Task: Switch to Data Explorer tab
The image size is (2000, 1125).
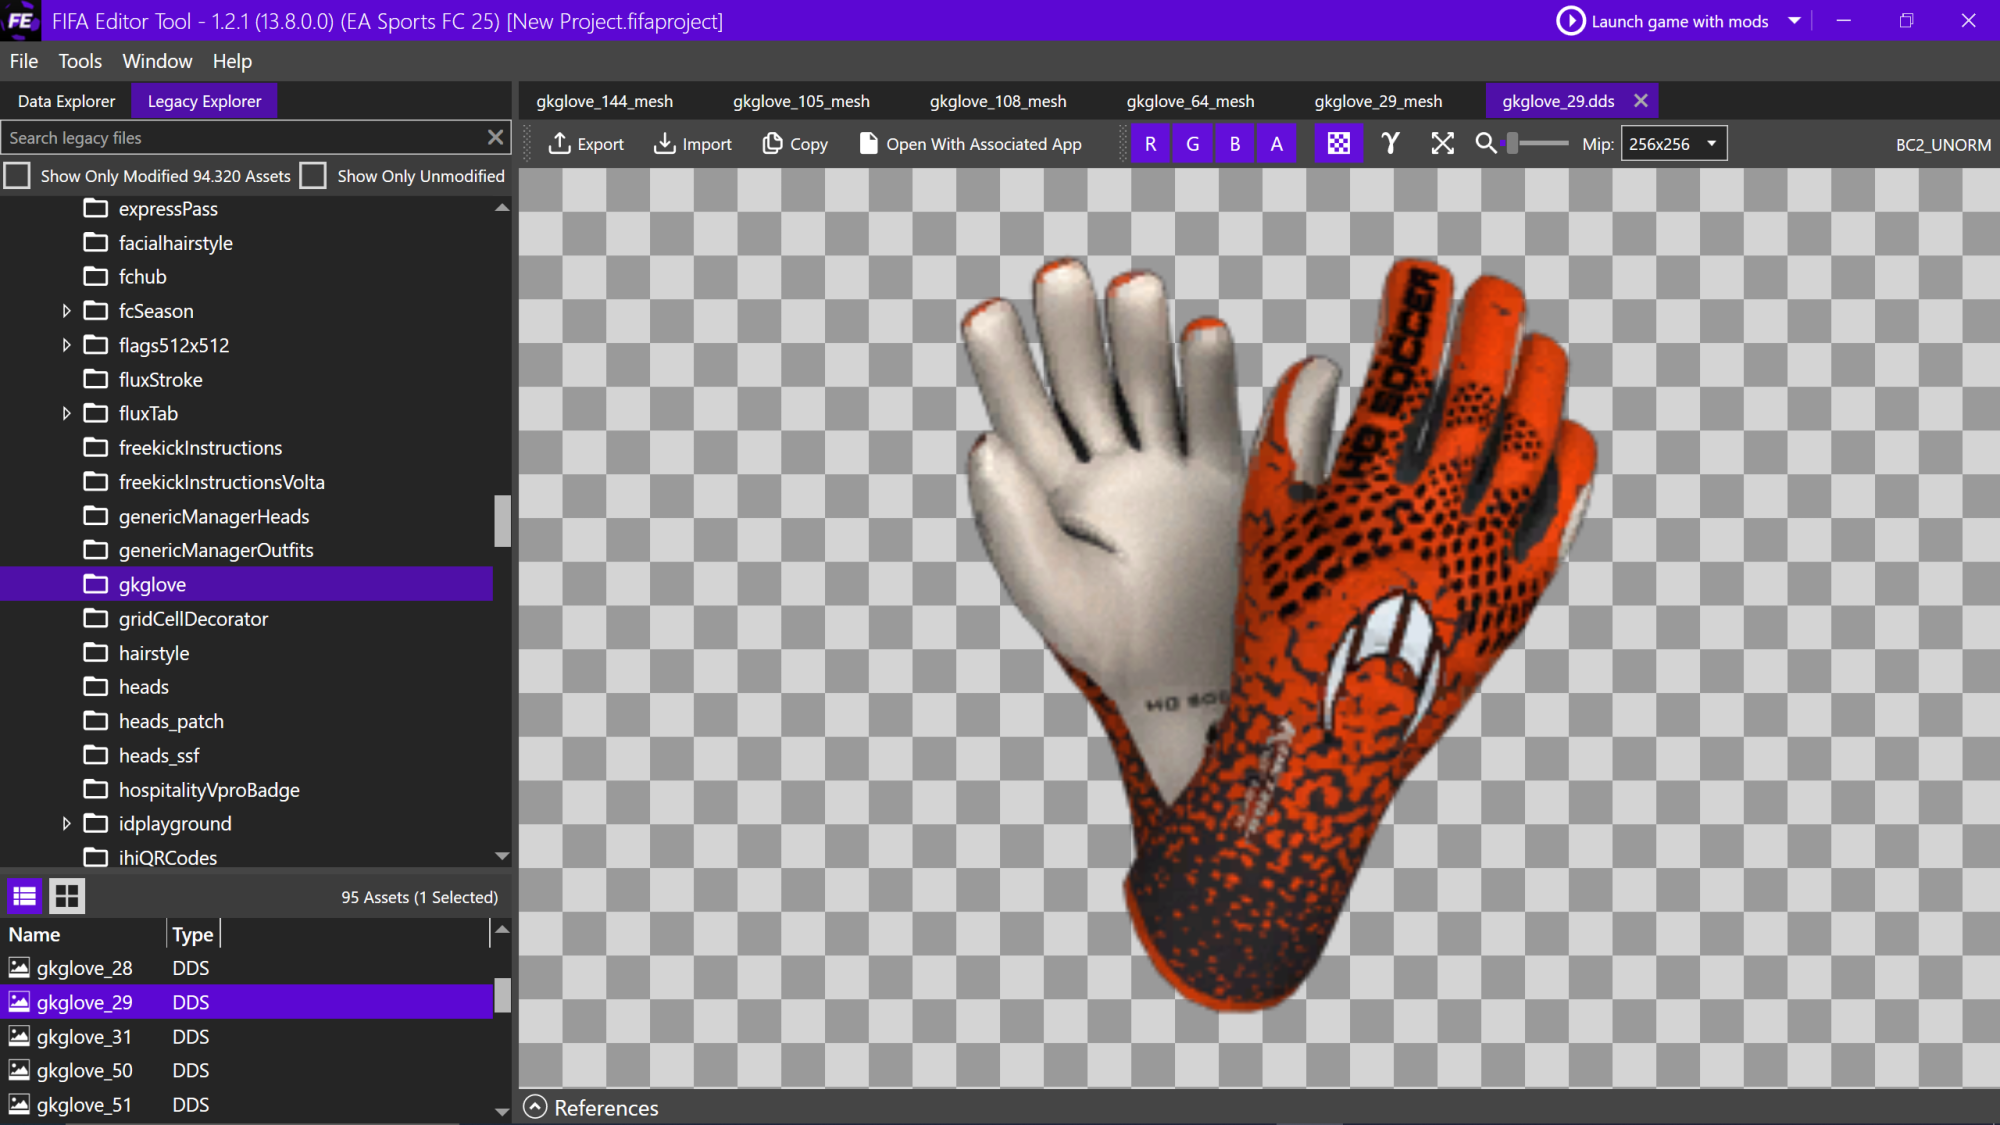Action: (x=66, y=101)
